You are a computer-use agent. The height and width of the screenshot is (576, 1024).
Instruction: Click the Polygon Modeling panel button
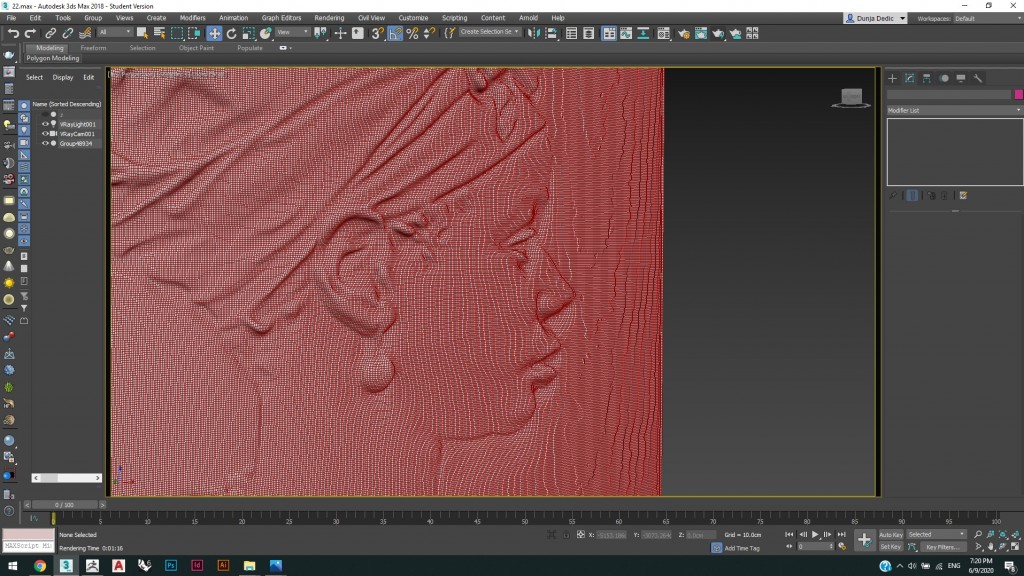click(52, 58)
